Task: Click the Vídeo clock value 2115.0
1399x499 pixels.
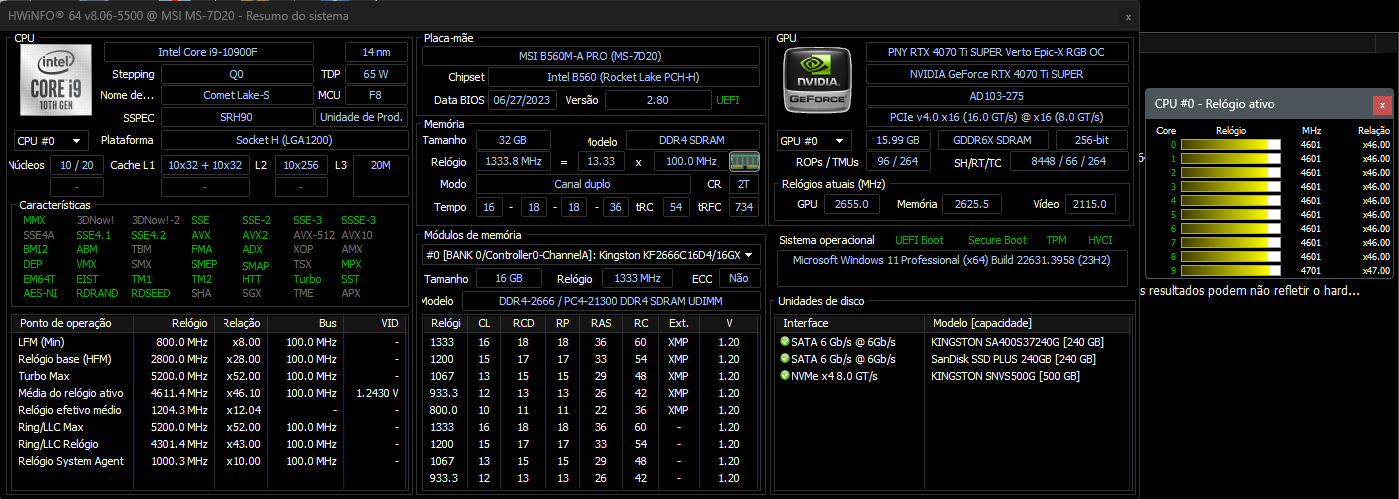Action: point(1090,204)
